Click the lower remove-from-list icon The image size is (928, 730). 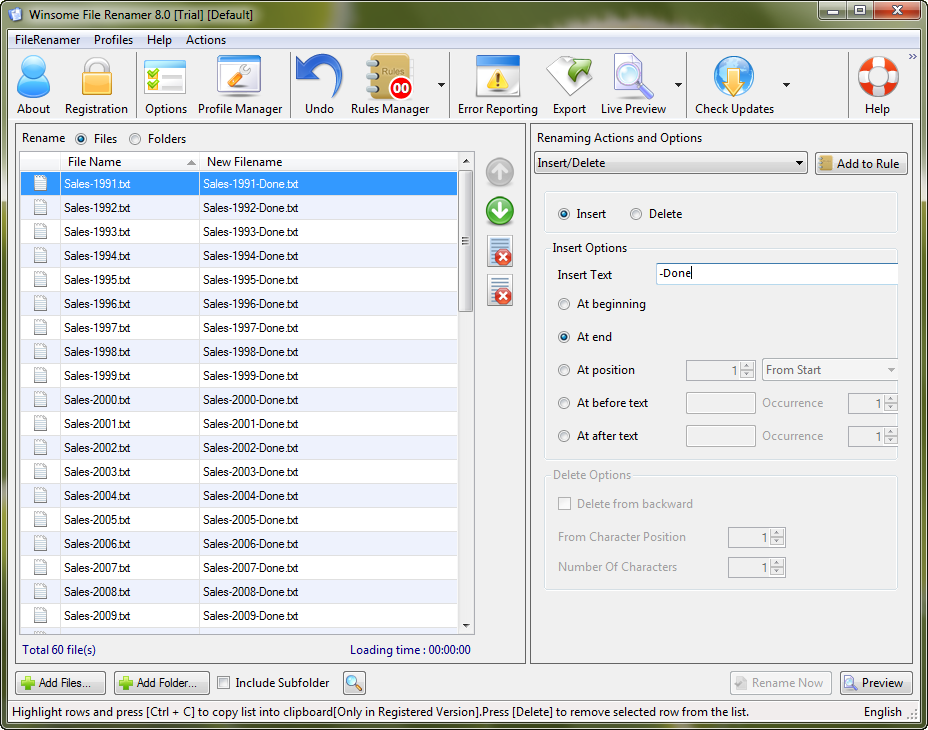click(500, 290)
